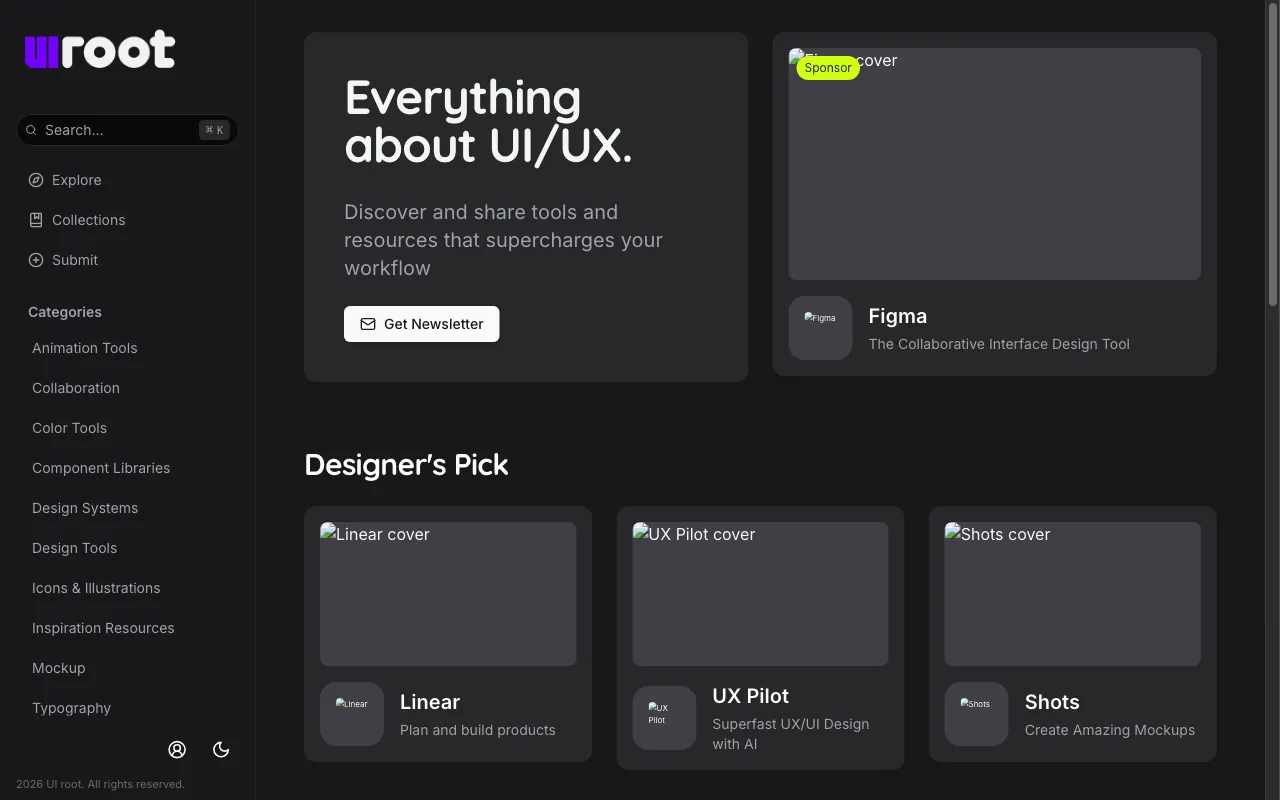Click the Figma title text
1280x800 pixels.
898,316
